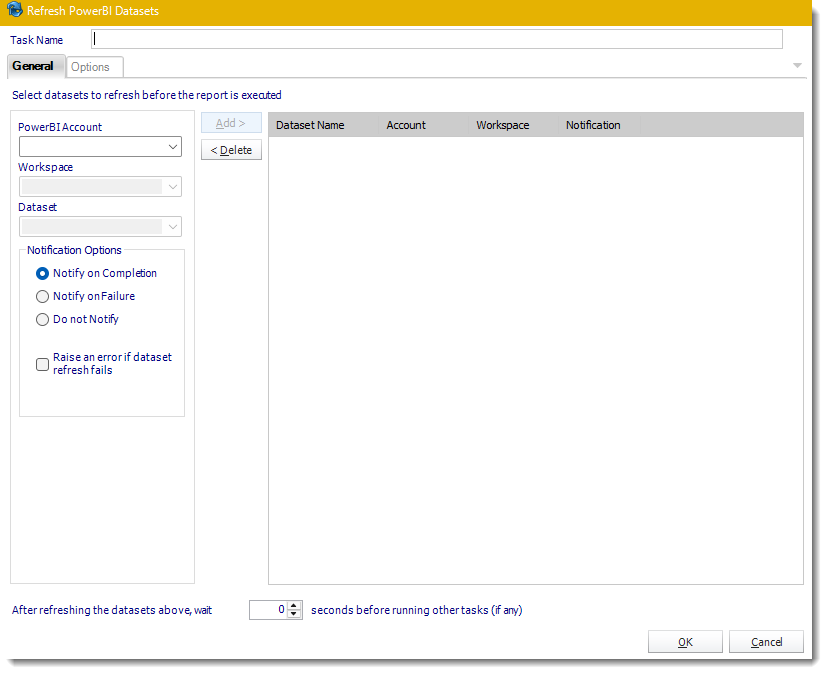Increase wait seconds with the up arrow

pyautogui.click(x=294, y=605)
